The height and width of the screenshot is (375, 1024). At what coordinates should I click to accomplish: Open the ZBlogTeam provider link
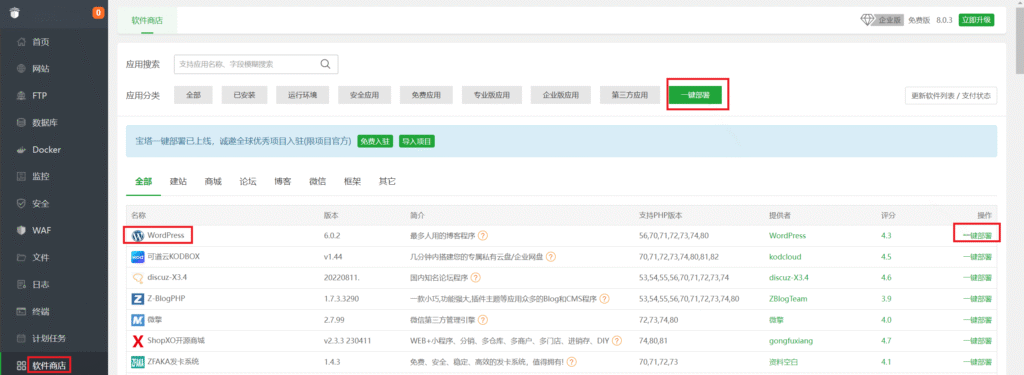[x=788, y=299]
